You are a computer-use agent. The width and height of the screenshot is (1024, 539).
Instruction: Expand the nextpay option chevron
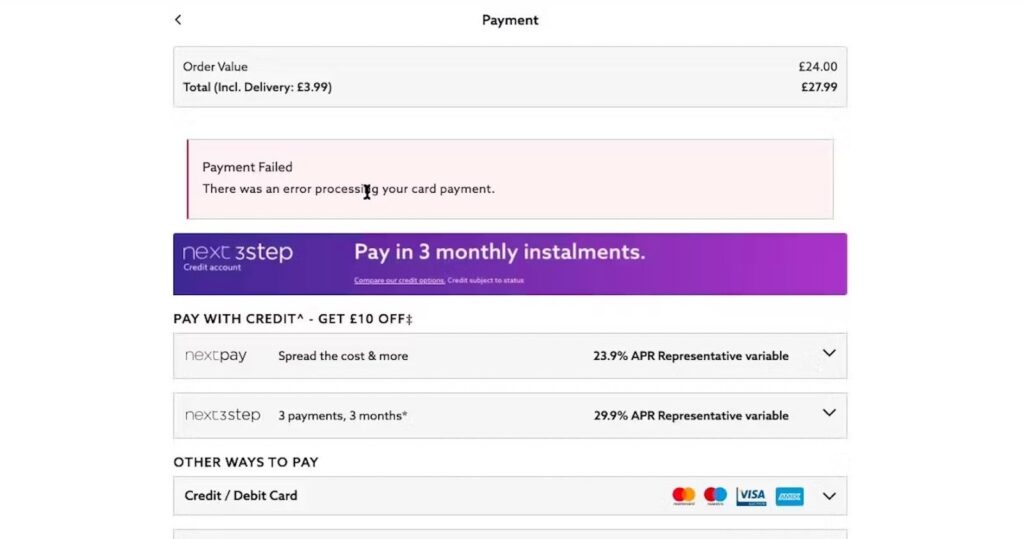pos(828,354)
